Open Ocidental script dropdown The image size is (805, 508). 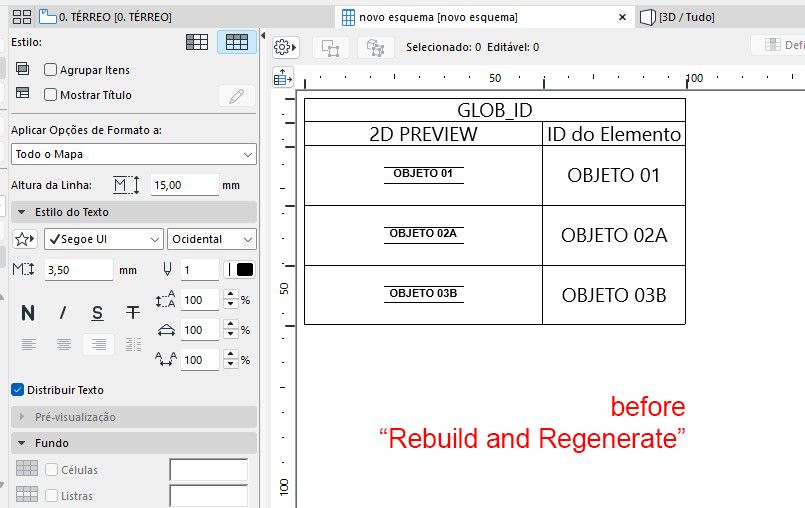click(212, 239)
